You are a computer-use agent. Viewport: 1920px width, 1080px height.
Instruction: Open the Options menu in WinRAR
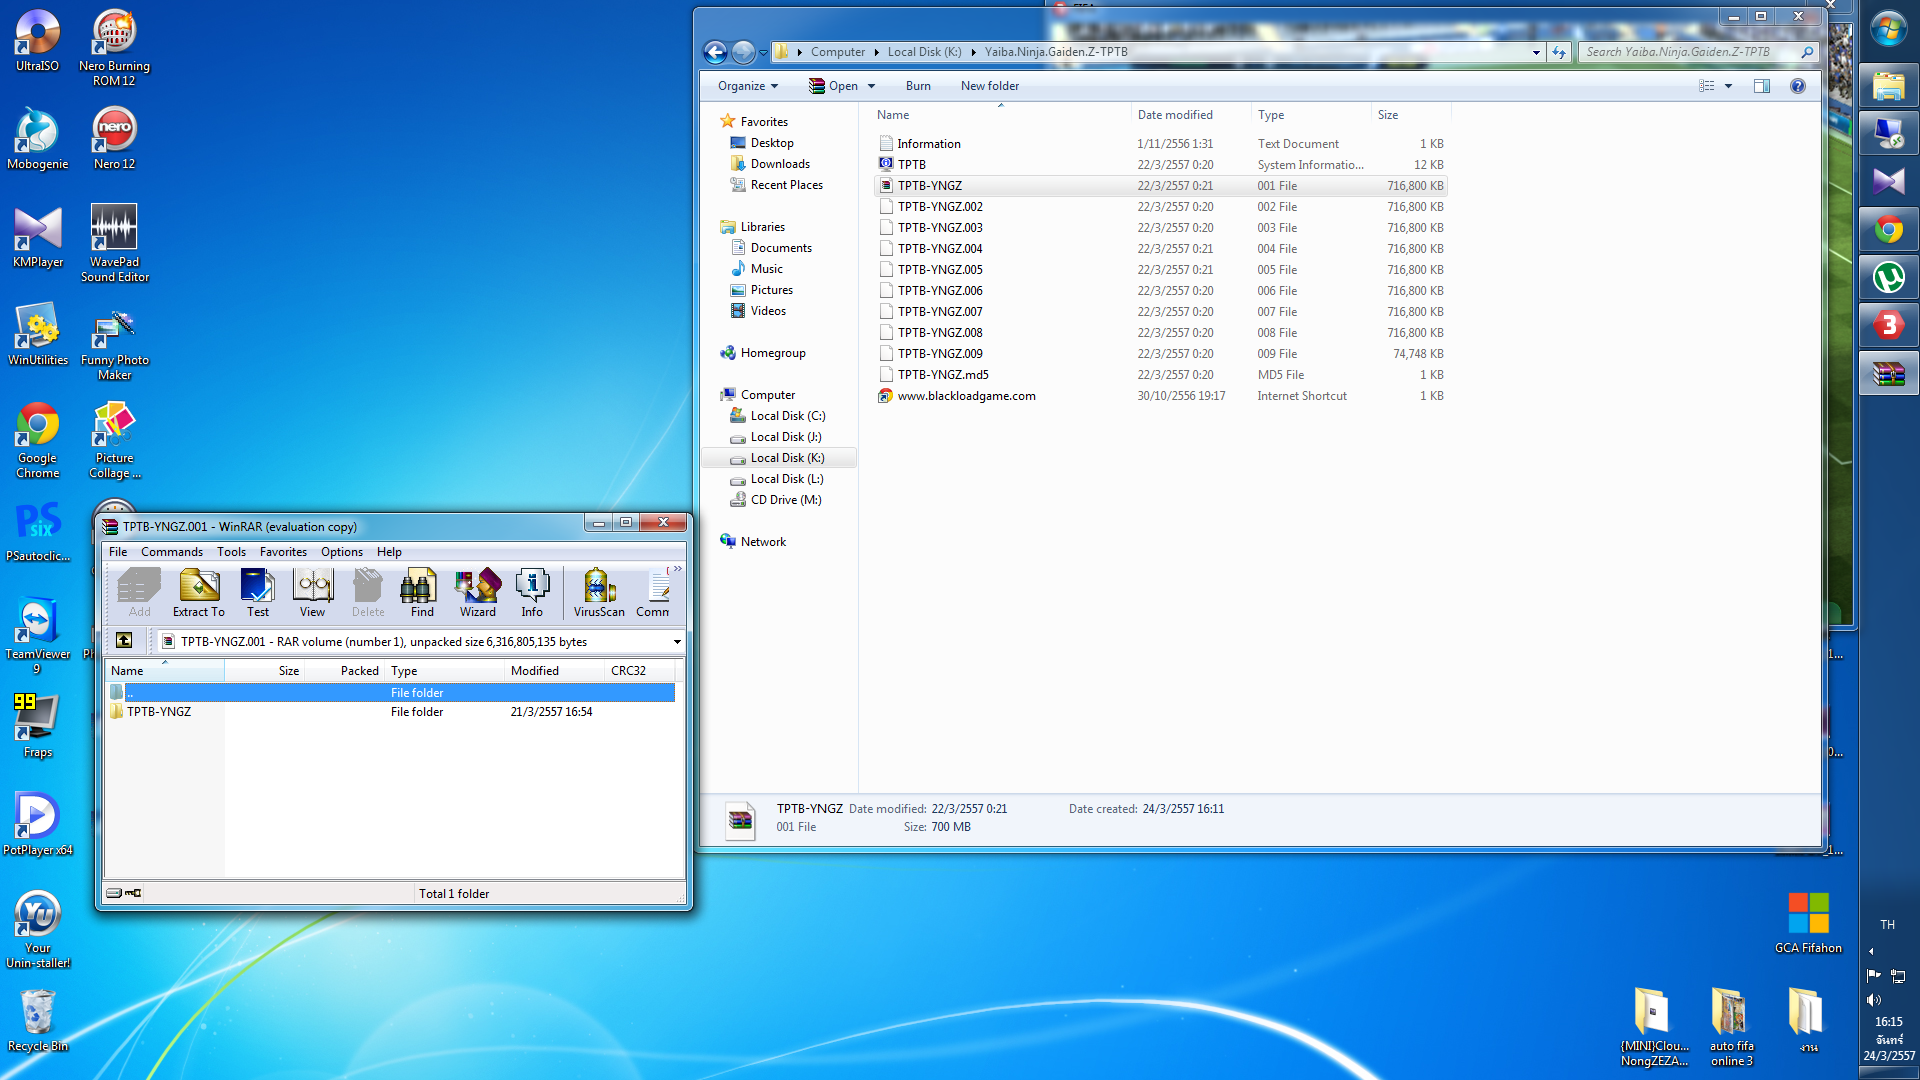click(x=341, y=552)
